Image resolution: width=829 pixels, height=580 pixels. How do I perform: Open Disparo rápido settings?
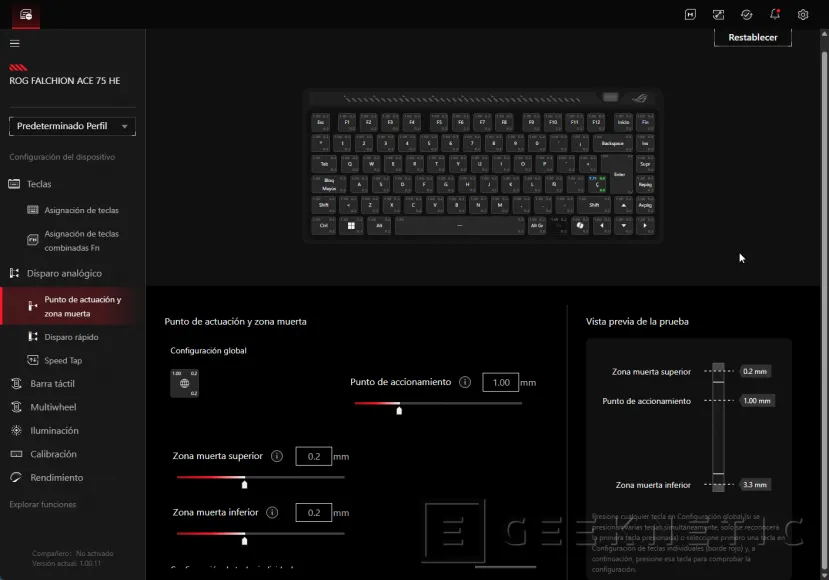tap(71, 337)
